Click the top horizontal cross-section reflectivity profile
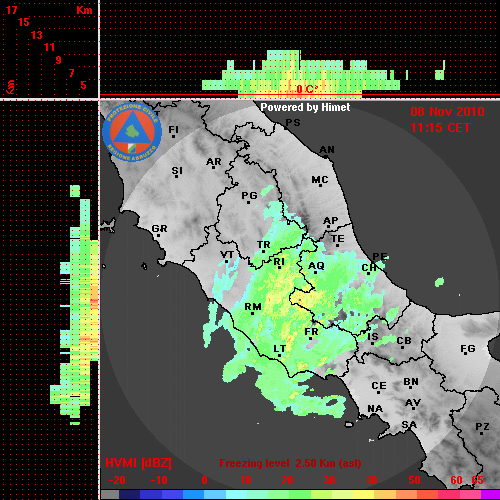500x500 pixels. pos(300,73)
